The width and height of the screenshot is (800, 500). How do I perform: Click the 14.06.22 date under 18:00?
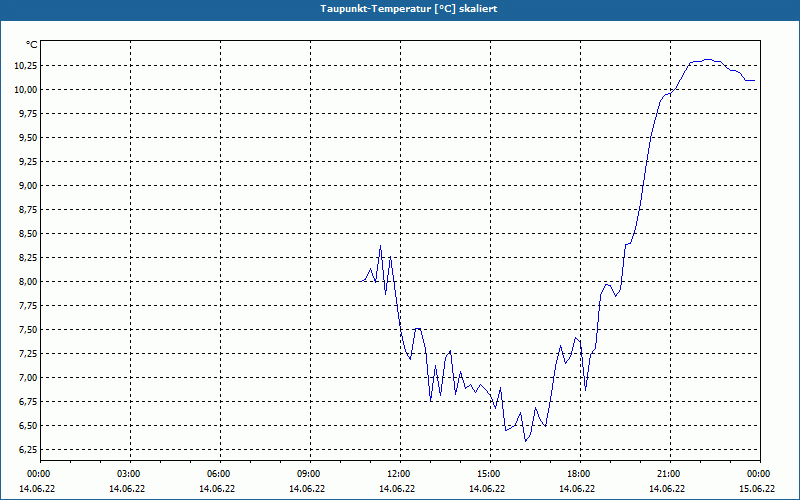pos(577,489)
